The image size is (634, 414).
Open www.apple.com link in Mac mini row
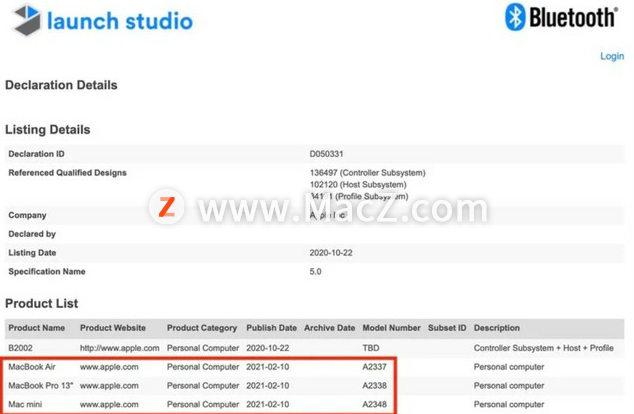point(109,404)
